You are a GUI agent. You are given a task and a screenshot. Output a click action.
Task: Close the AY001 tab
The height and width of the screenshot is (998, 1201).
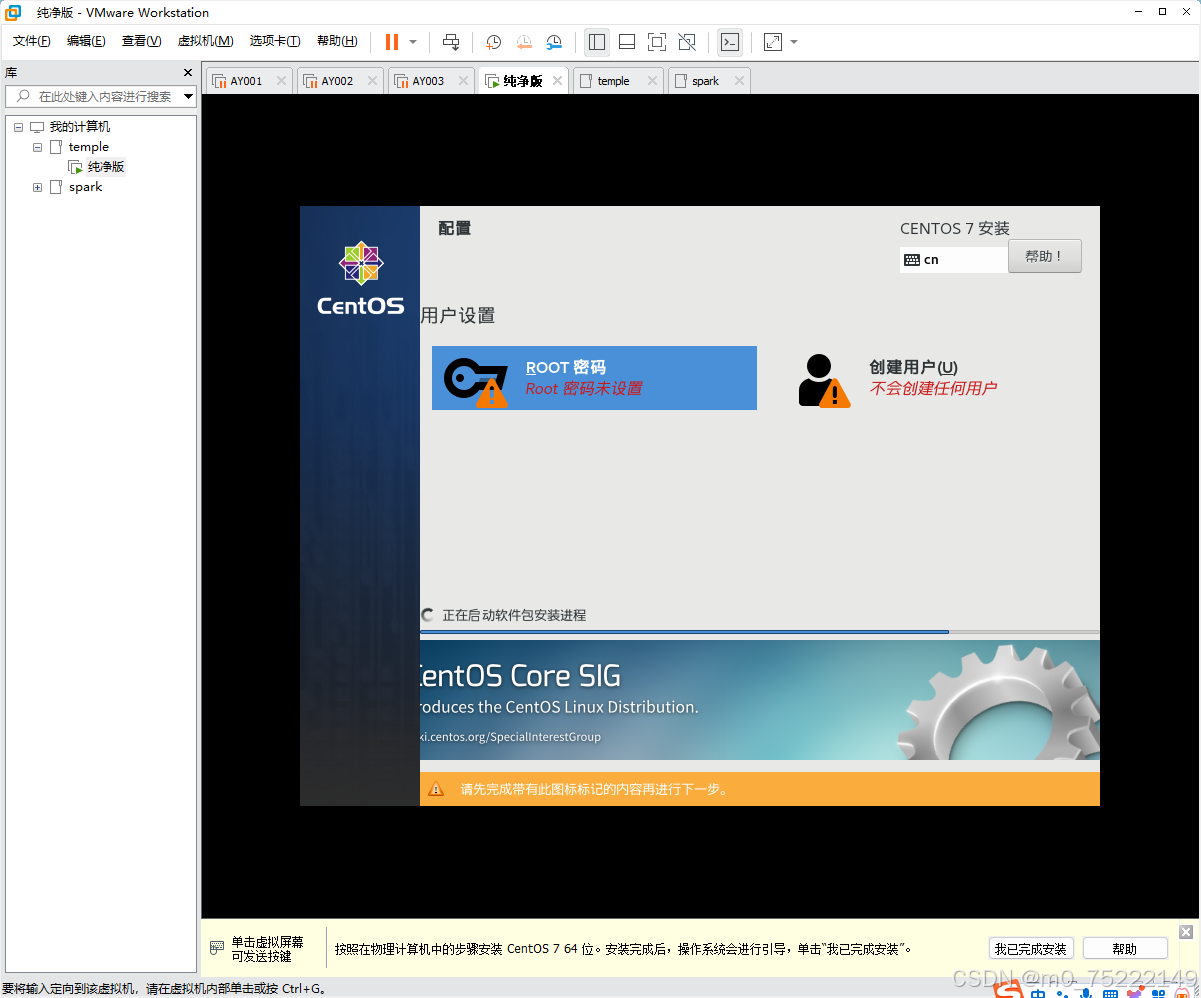coord(281,81)
